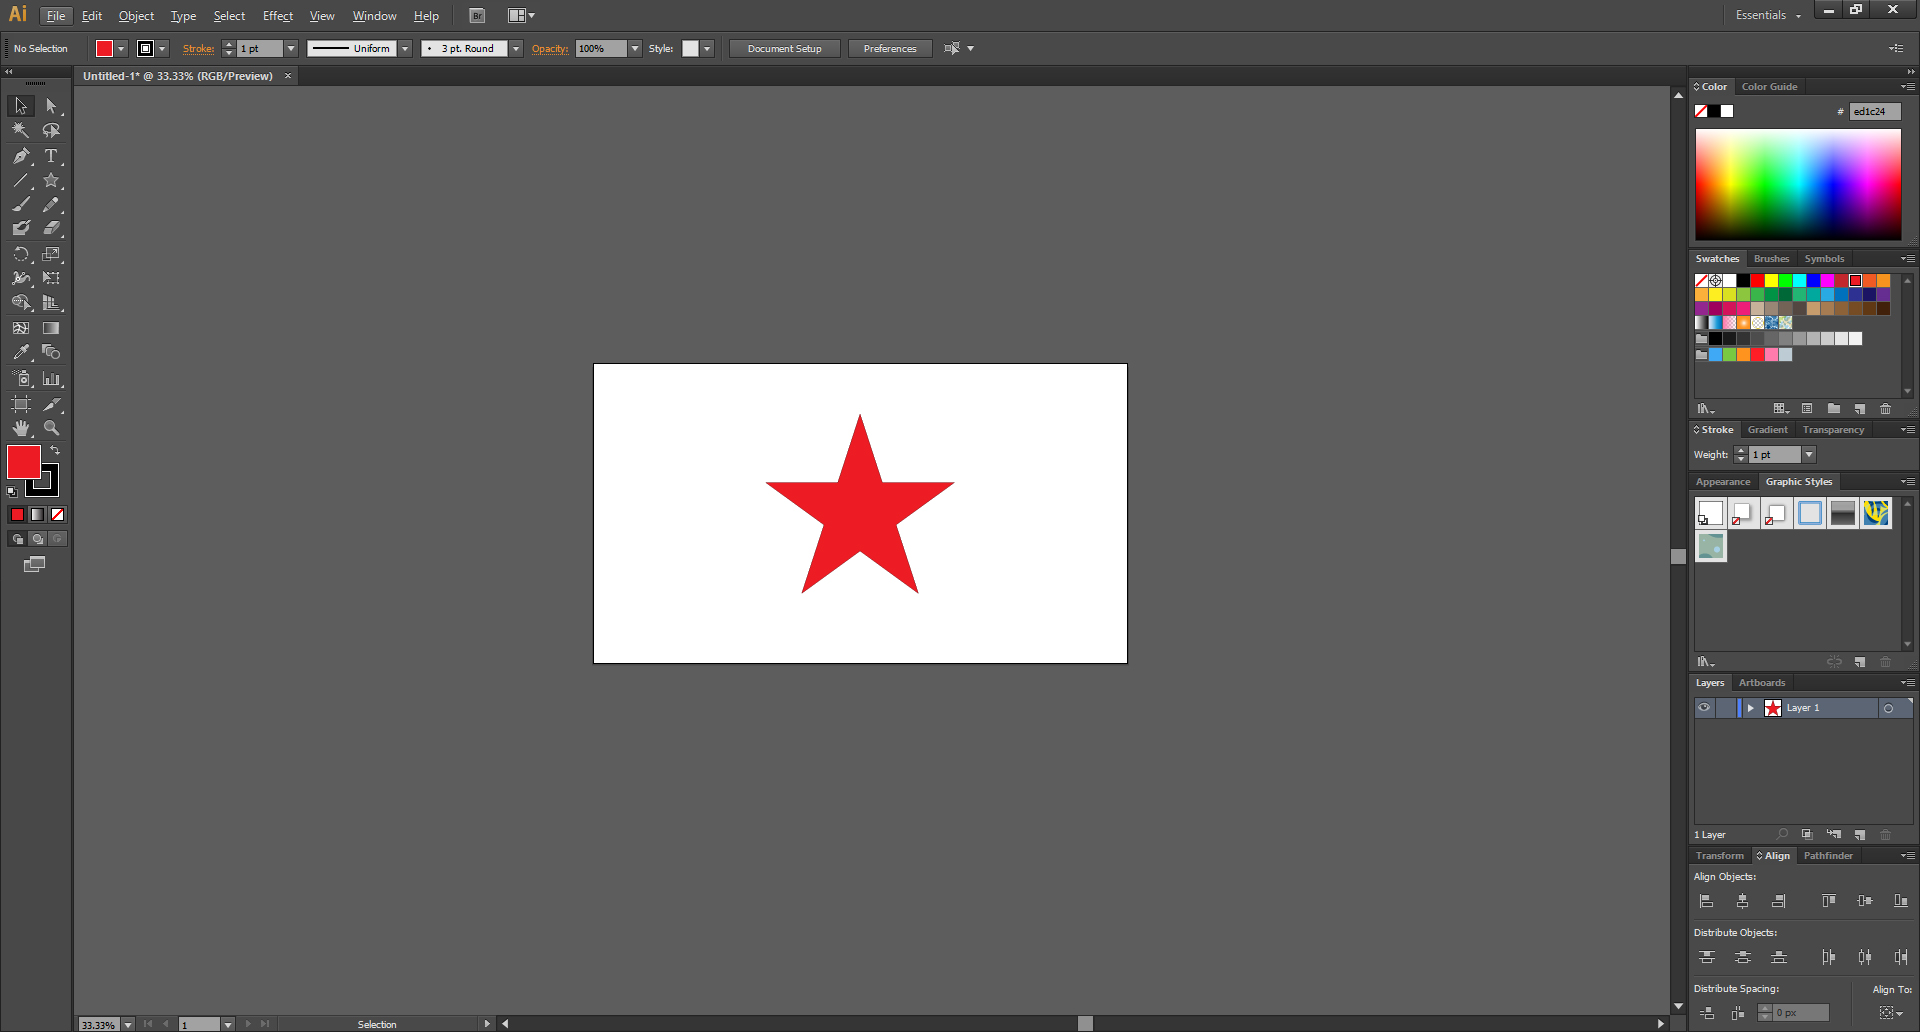Viewport: 1920px width, 1032px height.
Task: Select the Rotate tool
Action: point(21,255)
